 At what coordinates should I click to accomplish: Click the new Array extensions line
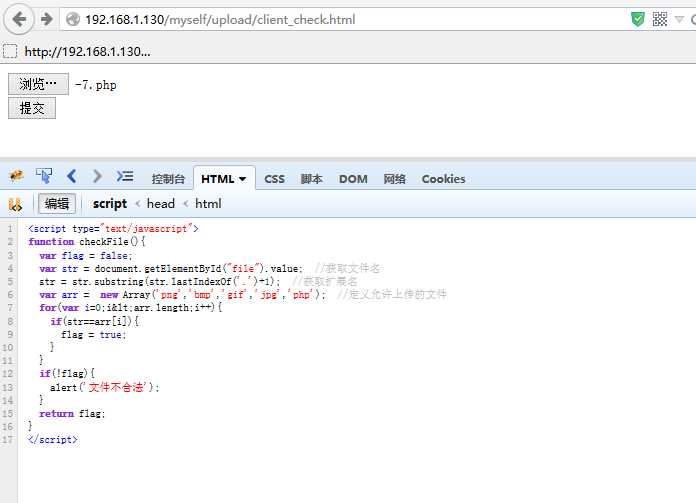pyautogui.click(x=182, y=295)
